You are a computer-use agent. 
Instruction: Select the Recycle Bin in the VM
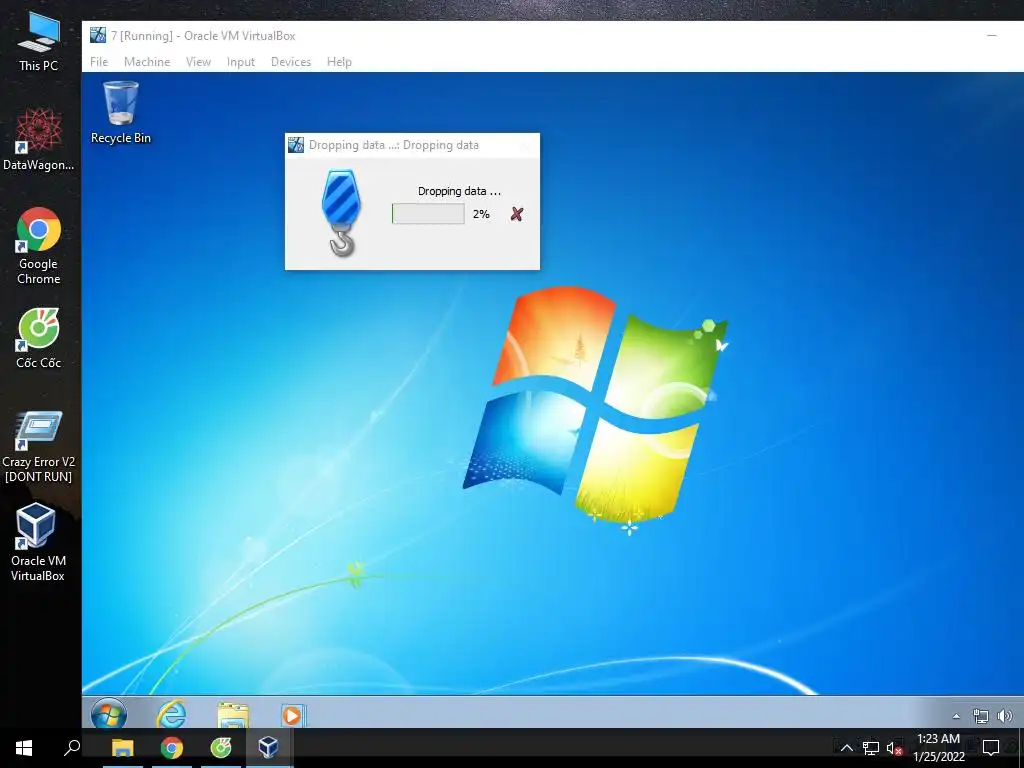click(x=121, y=112)
